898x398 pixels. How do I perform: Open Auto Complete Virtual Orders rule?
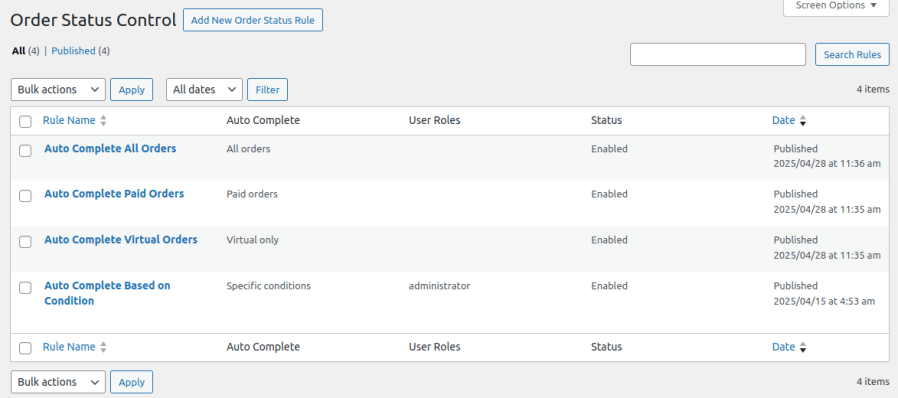(x=121, y=239)
